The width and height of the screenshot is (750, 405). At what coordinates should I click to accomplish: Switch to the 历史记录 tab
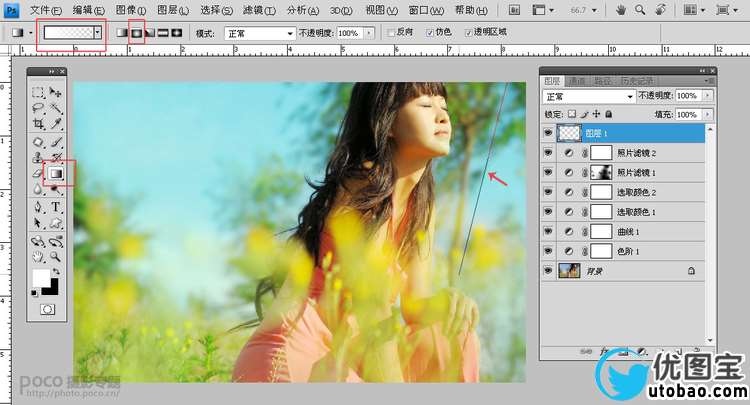[x=637, y=81]
